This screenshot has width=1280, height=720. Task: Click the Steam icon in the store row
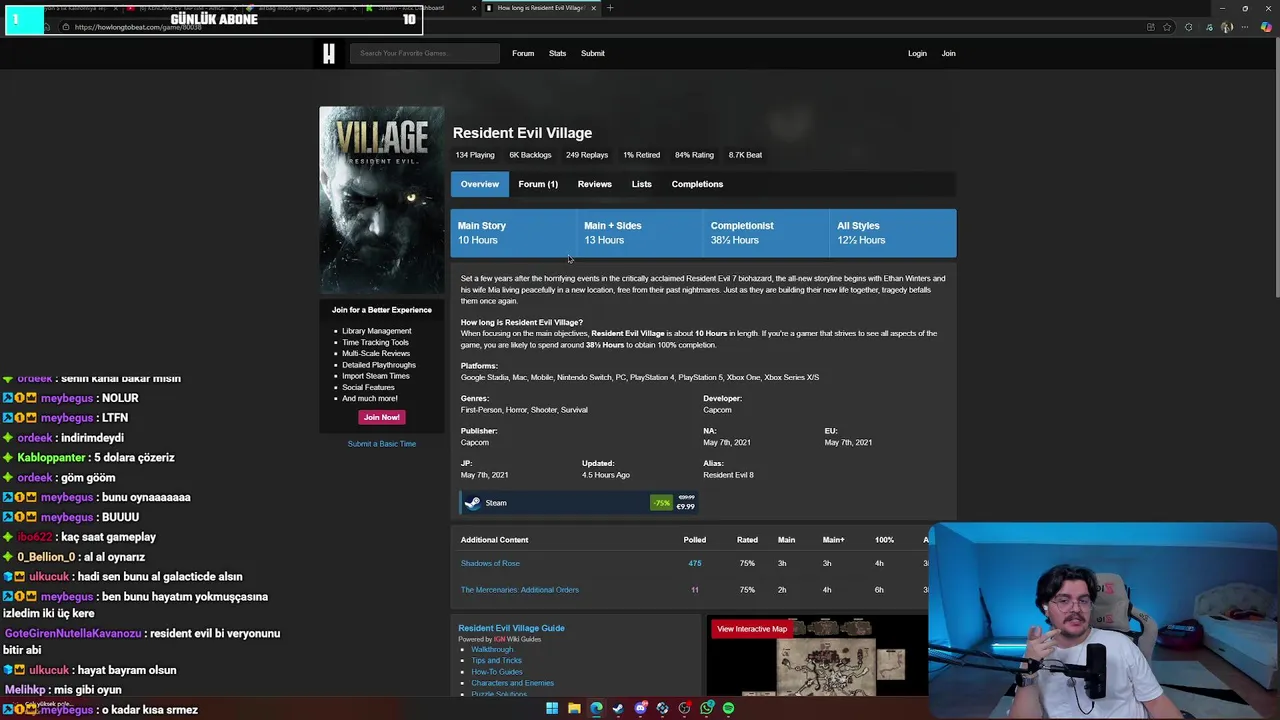pyautogui.click(x=473, y=503)
